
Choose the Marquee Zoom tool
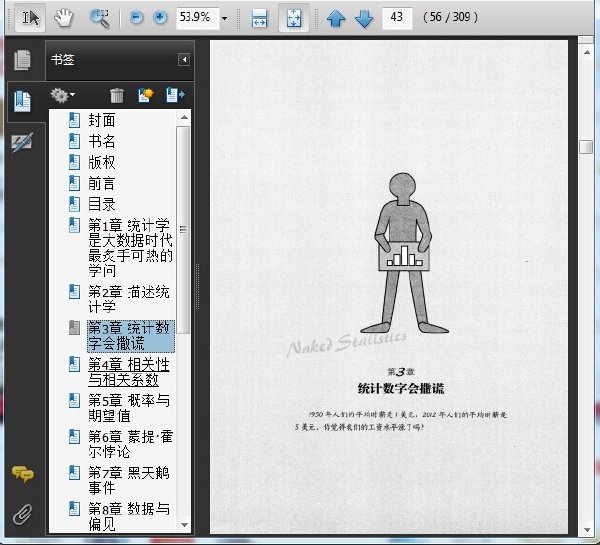click(x=99, y=18)
